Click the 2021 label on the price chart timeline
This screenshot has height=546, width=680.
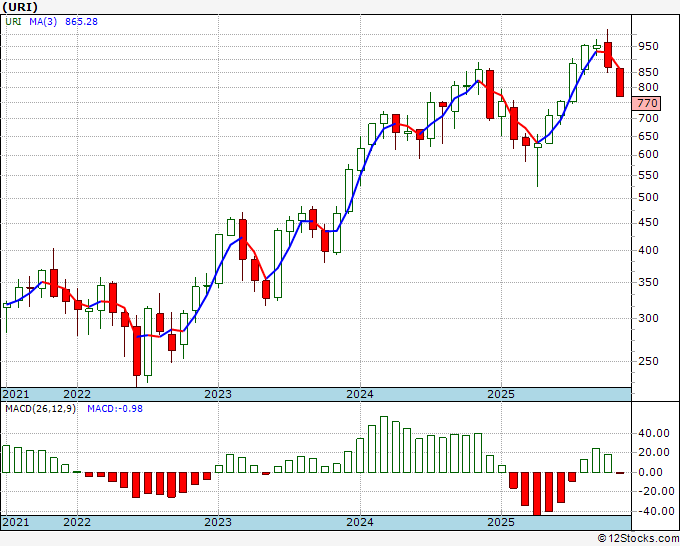[x=16, y=394]
